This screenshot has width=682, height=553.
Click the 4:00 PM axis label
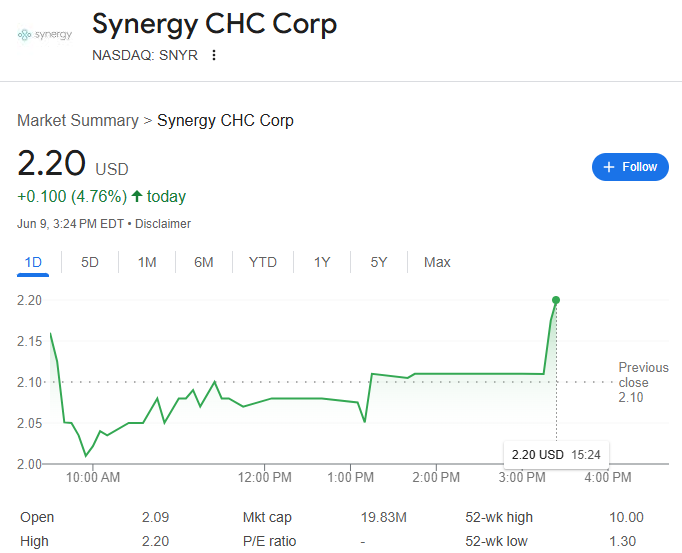(x=608, y=477)
